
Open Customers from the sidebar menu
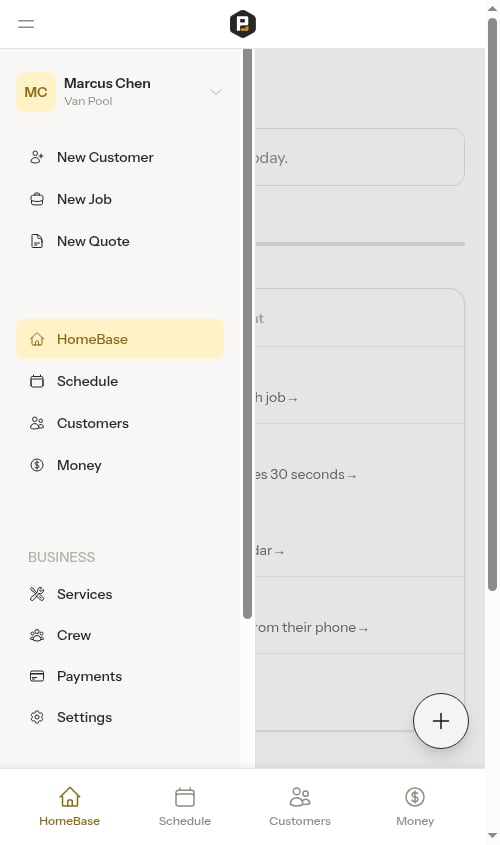(x=120, y=424)
